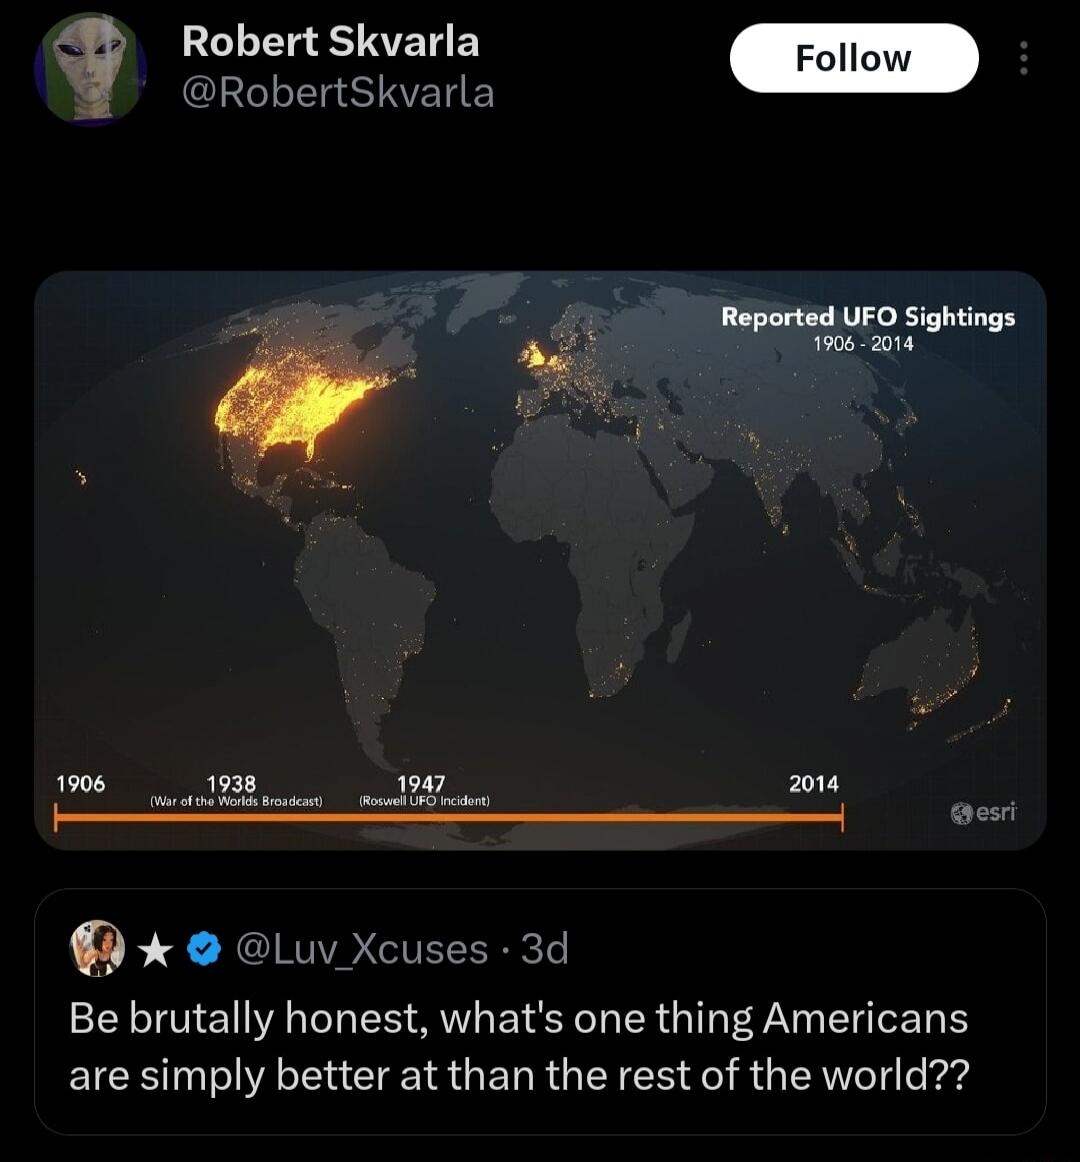This screenshot has height=1162, width=1080.
Task: Click the 3d timestamp link
Action: click(x=540, y=948)
